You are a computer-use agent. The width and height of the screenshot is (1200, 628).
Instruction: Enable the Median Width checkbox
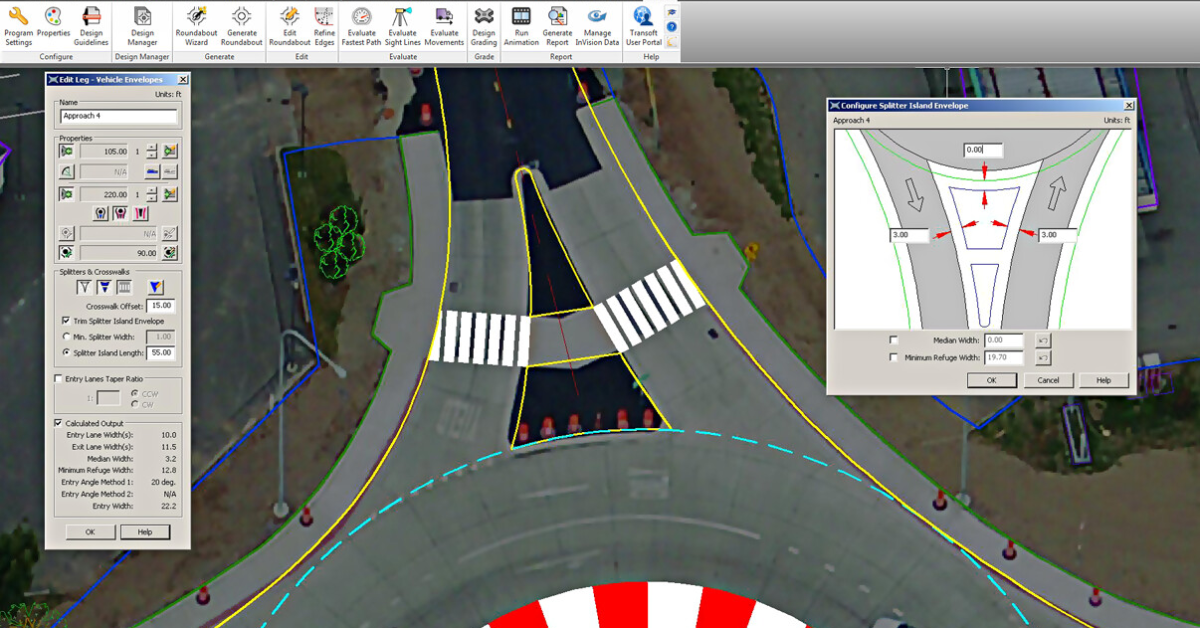click(894, 341)
